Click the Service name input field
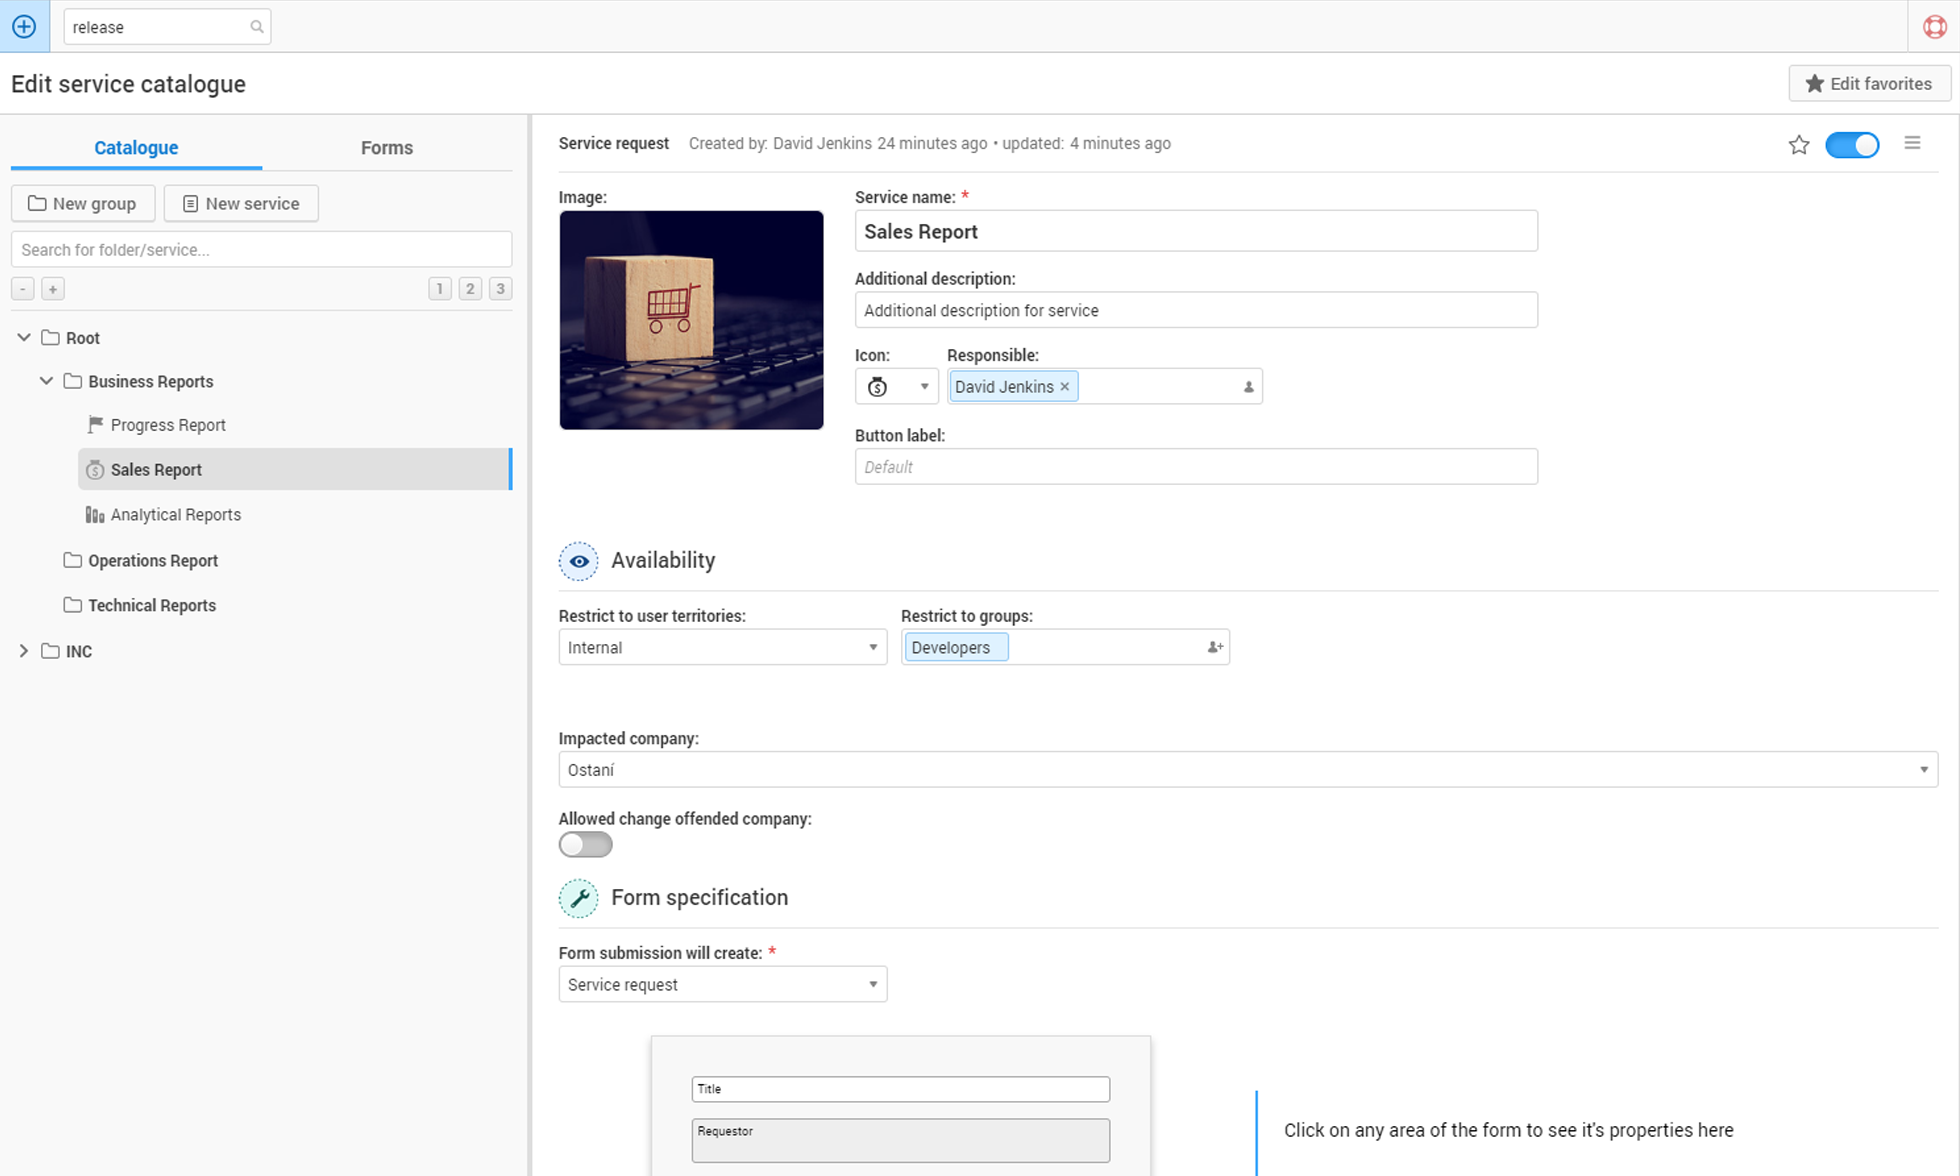Image resolution: width=1960 pixels, height=1176 pixels. 1196,232
